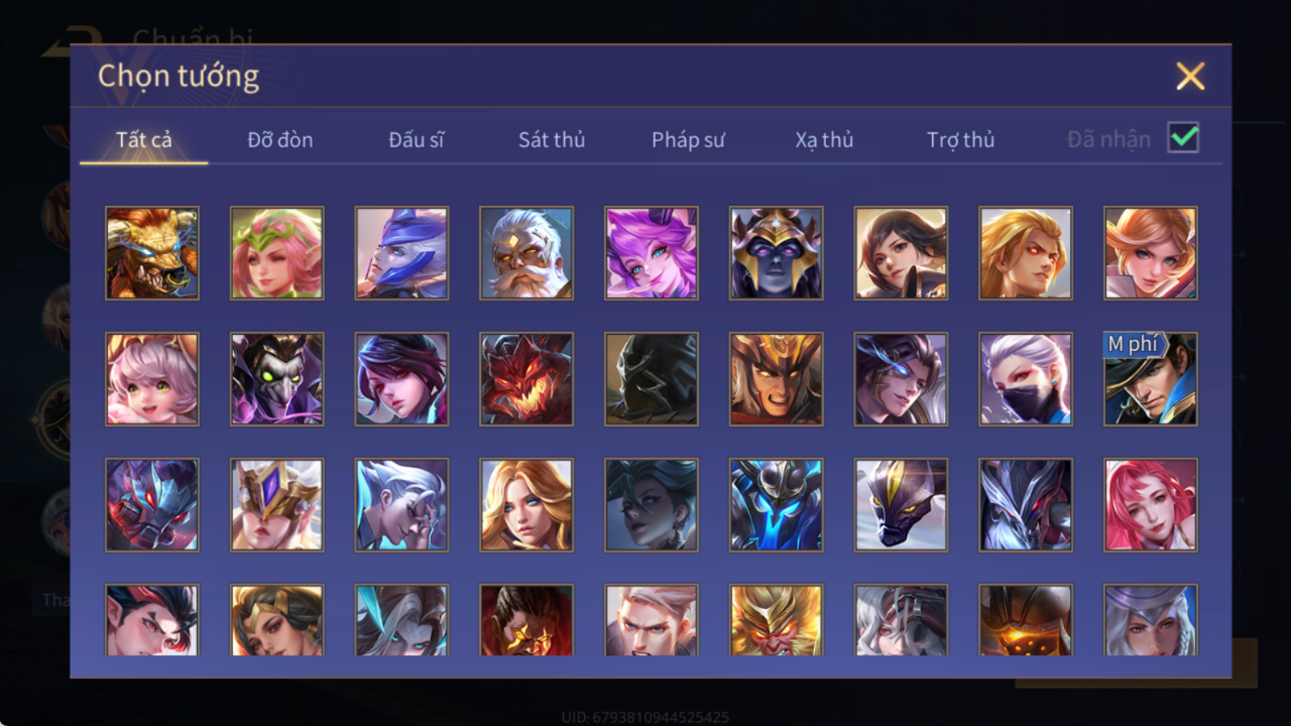The height and width of the screenshot is (726, 1291).
Task: Show the 'Sát thủ' heroes tab
Action: click(551, 140)
